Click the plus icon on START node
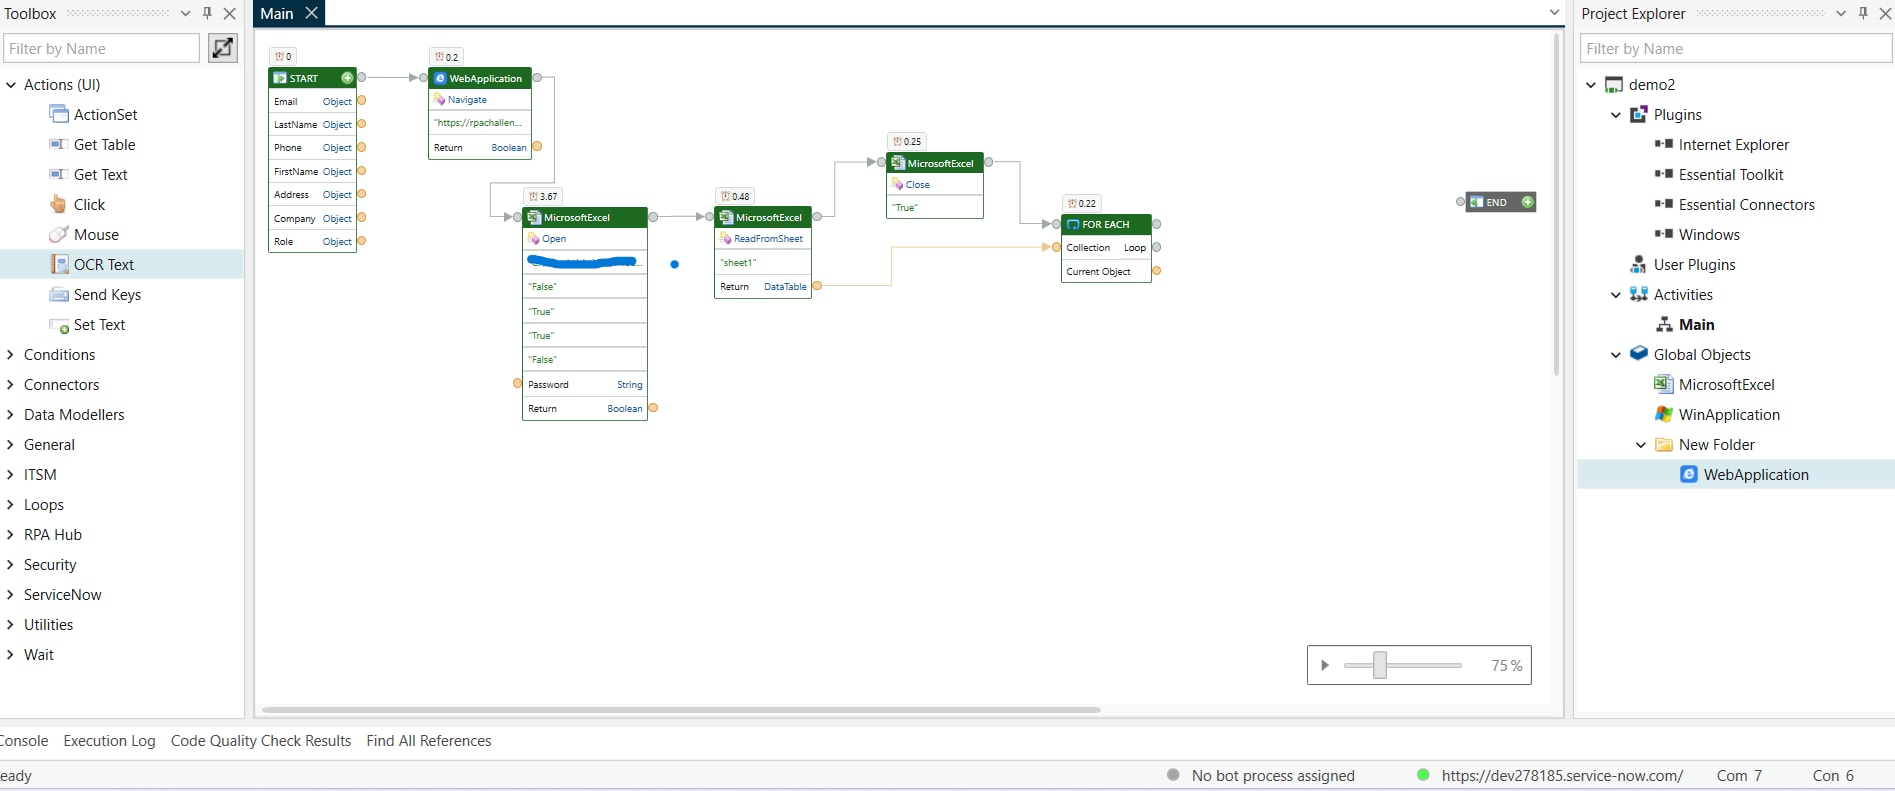Screen dimensions: 1895x791 (x=347, y=77)
